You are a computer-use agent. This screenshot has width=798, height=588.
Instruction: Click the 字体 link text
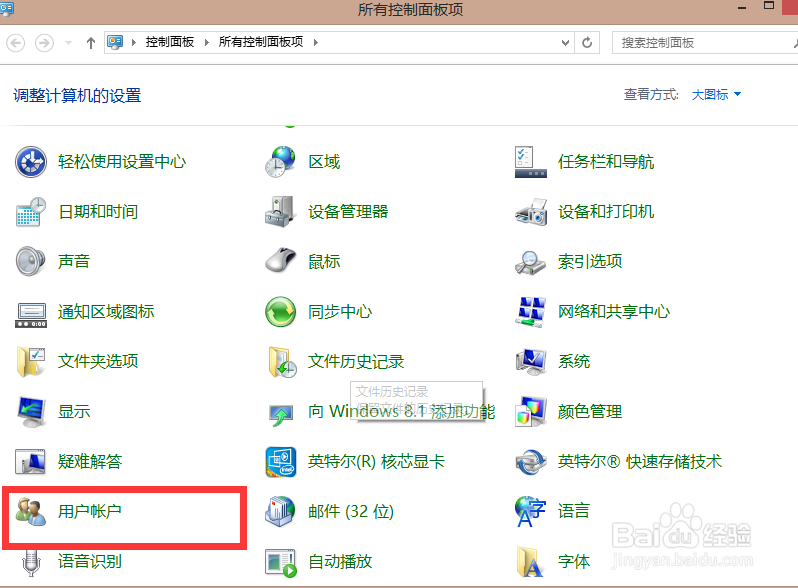574,561
